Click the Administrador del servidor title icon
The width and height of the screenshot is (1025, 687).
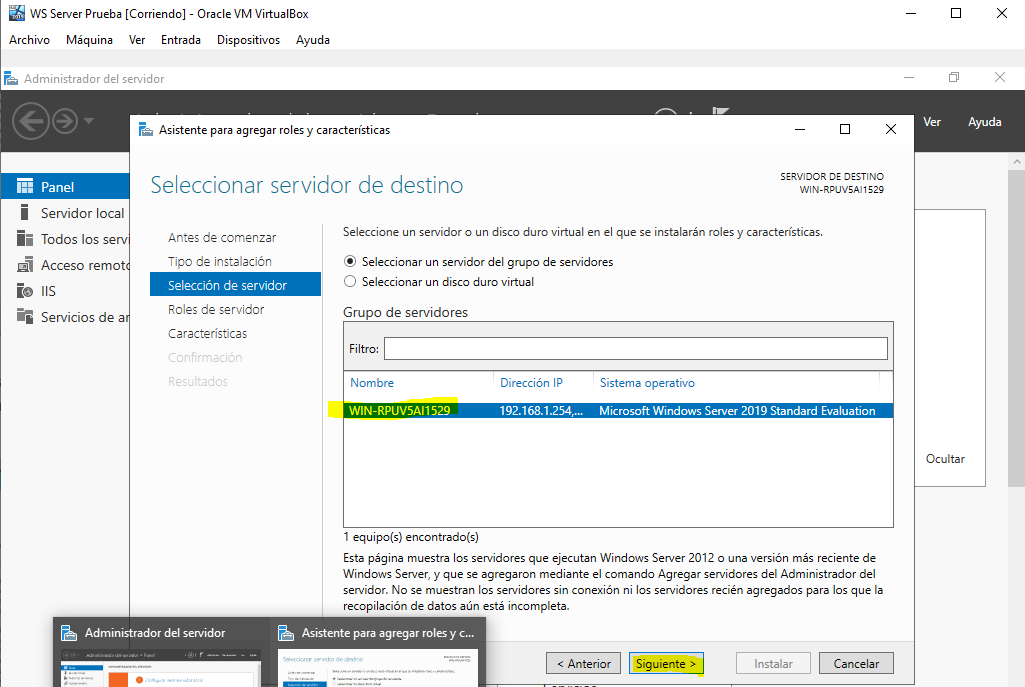(x=11, y=78)
